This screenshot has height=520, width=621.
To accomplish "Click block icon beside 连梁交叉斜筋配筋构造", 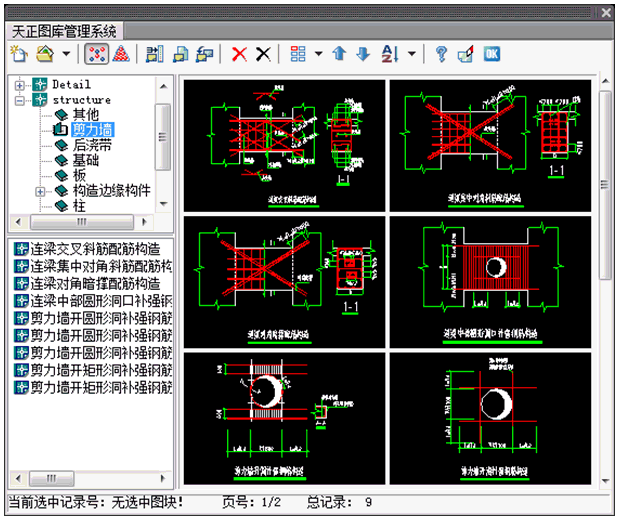I will pyautogui.click(x=21, y=249).
